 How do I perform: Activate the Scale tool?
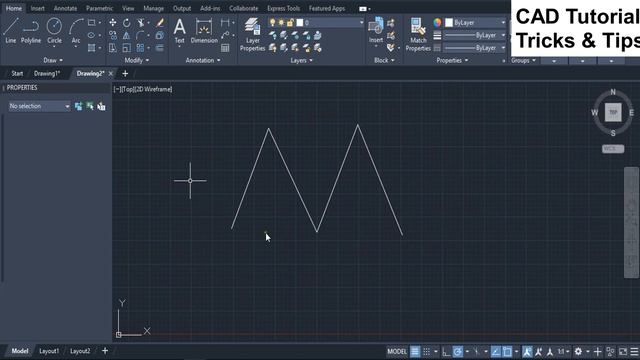point(127,48)
